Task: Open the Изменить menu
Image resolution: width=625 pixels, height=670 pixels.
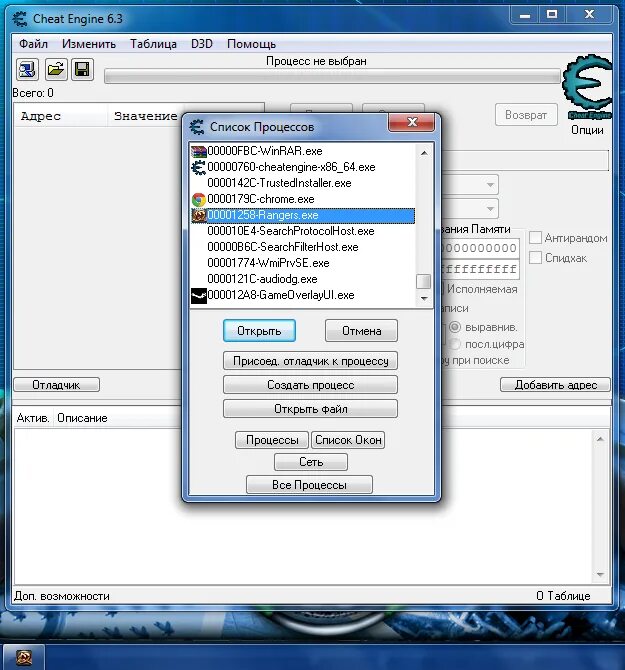Action: pos(89,44)
